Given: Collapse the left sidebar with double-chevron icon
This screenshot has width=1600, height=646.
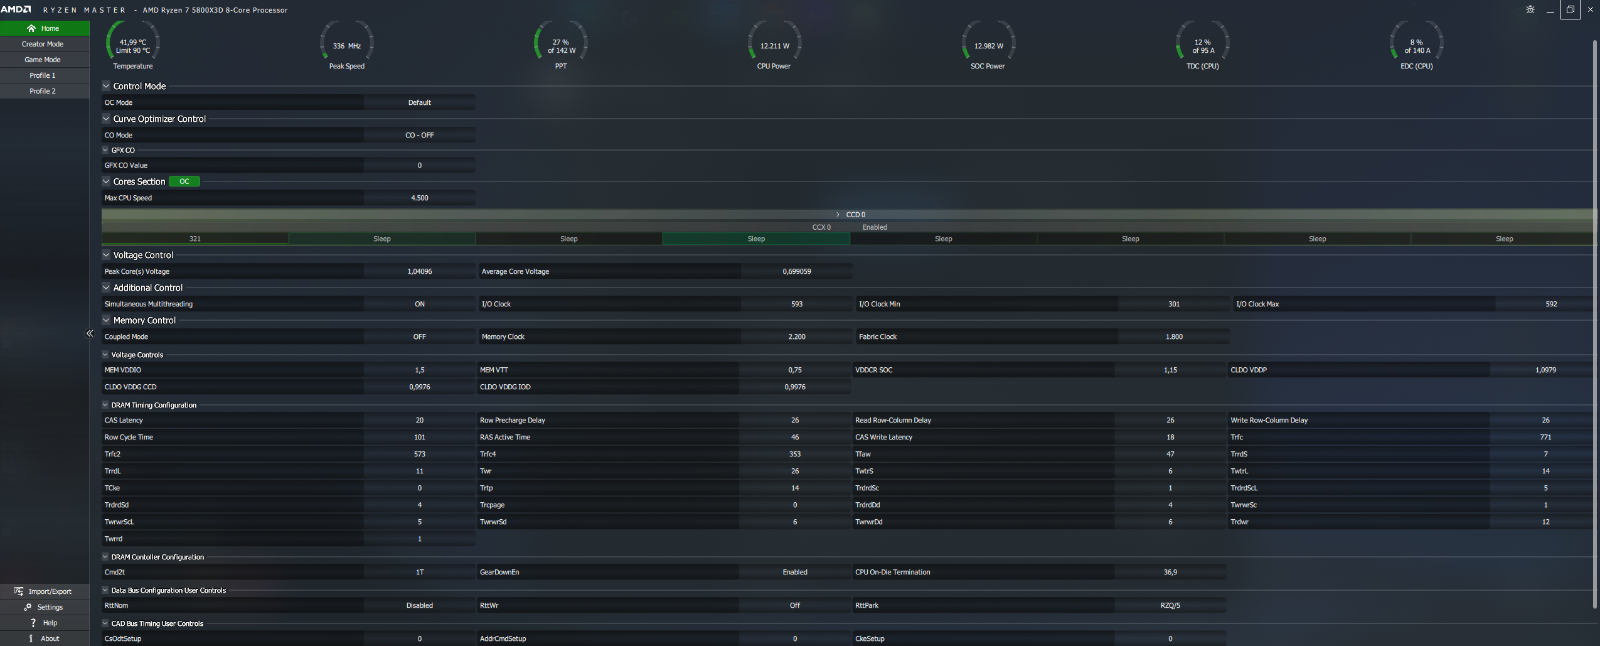Looking at the screenshot, I should point(90,333).
